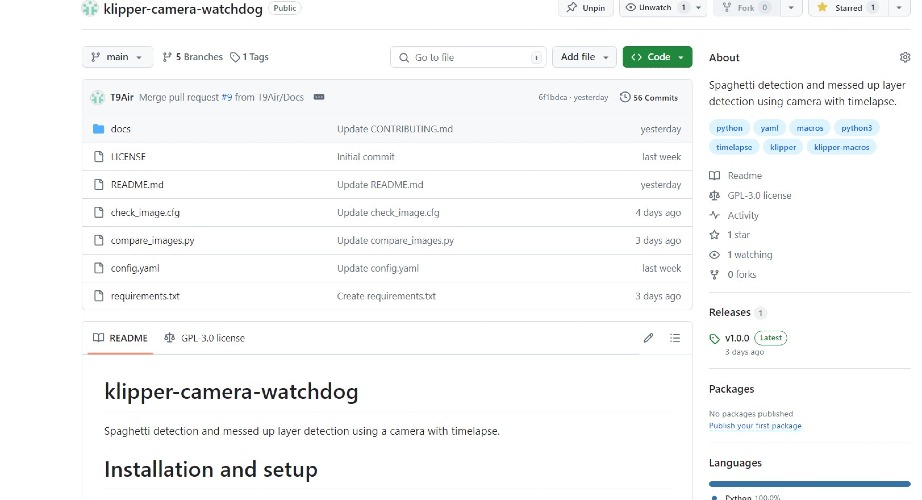Click the Unwatch button
Image resolution: width=922 pixels, height=500 pixels.
click(x=655, y=8)
